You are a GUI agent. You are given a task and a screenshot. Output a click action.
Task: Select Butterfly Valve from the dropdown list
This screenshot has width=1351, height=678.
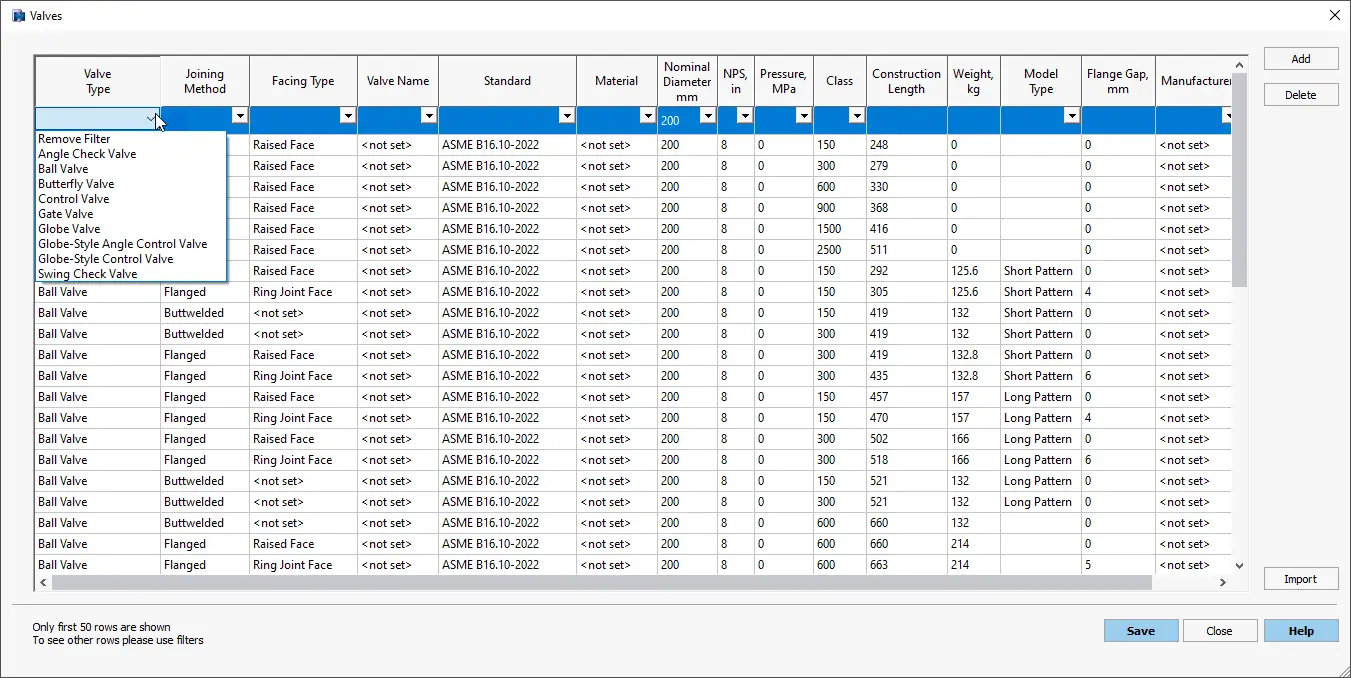[x=76, y=183]
